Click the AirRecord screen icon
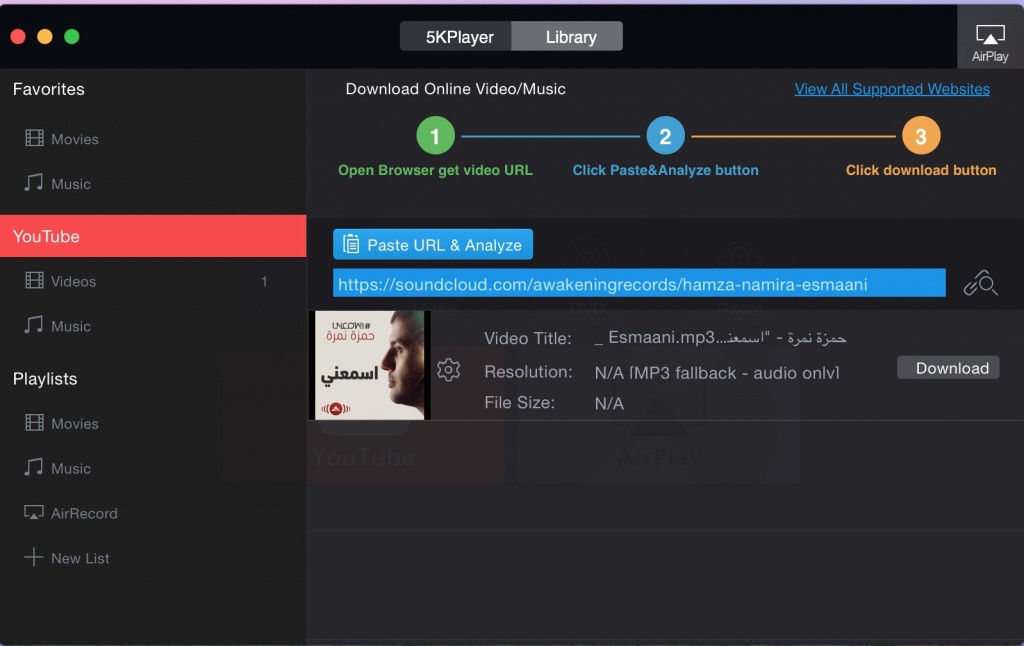Screen dimensions: 1024x646 pos(34,512)
